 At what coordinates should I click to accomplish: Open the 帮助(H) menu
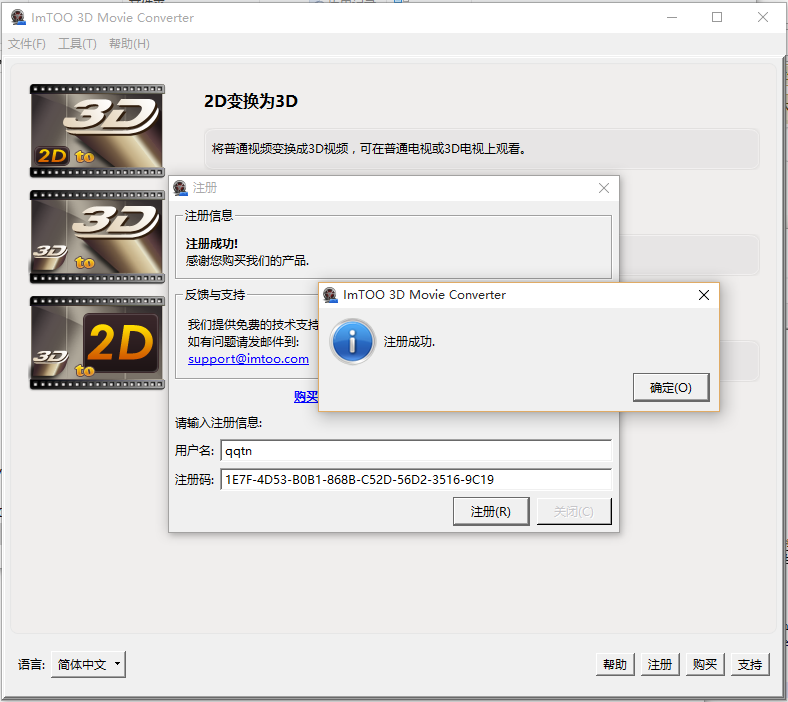129,44
